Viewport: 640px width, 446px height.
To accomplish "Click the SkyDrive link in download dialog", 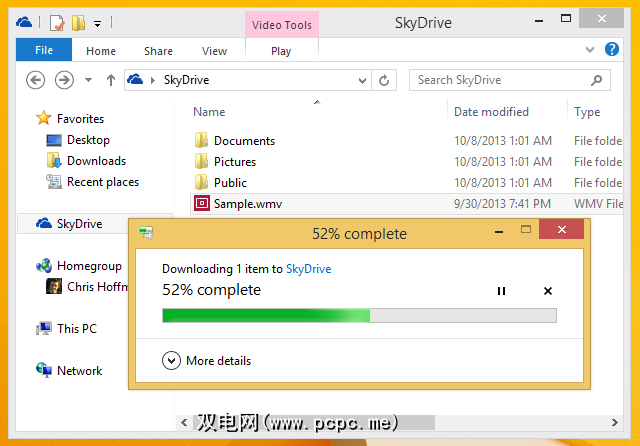I will coord(309,269).
